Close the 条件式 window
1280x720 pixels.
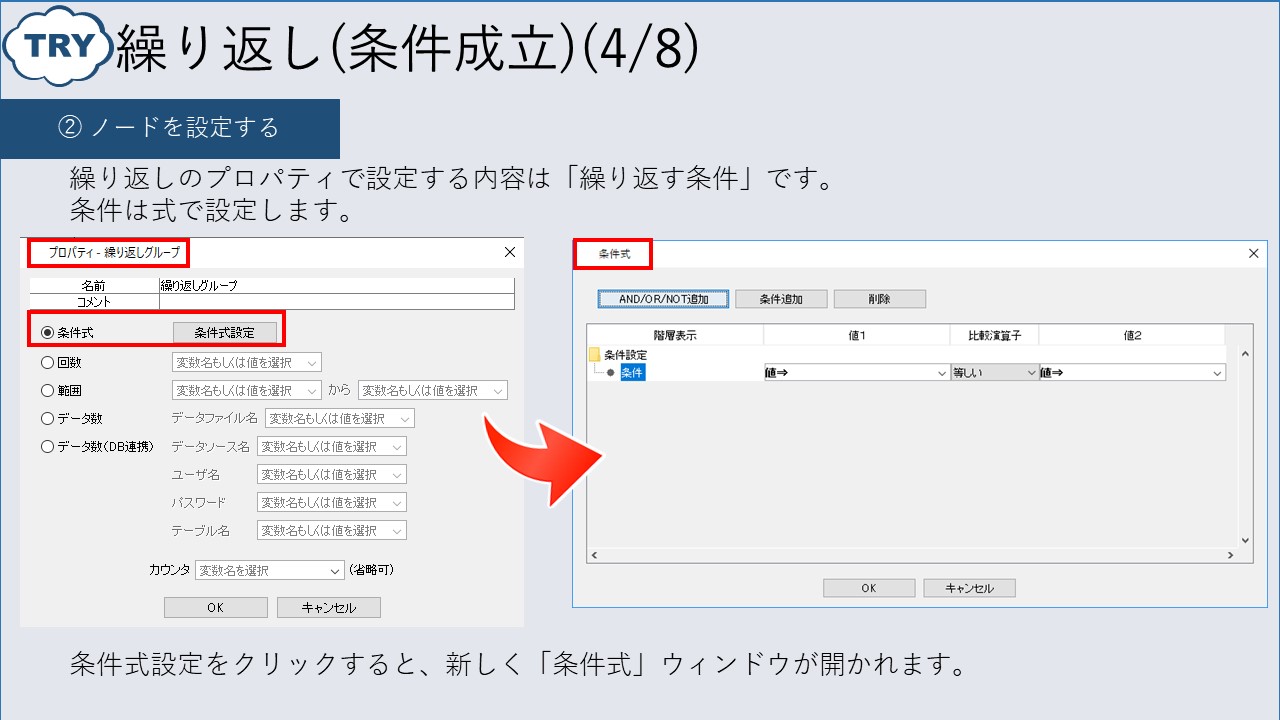(1254, 254)
